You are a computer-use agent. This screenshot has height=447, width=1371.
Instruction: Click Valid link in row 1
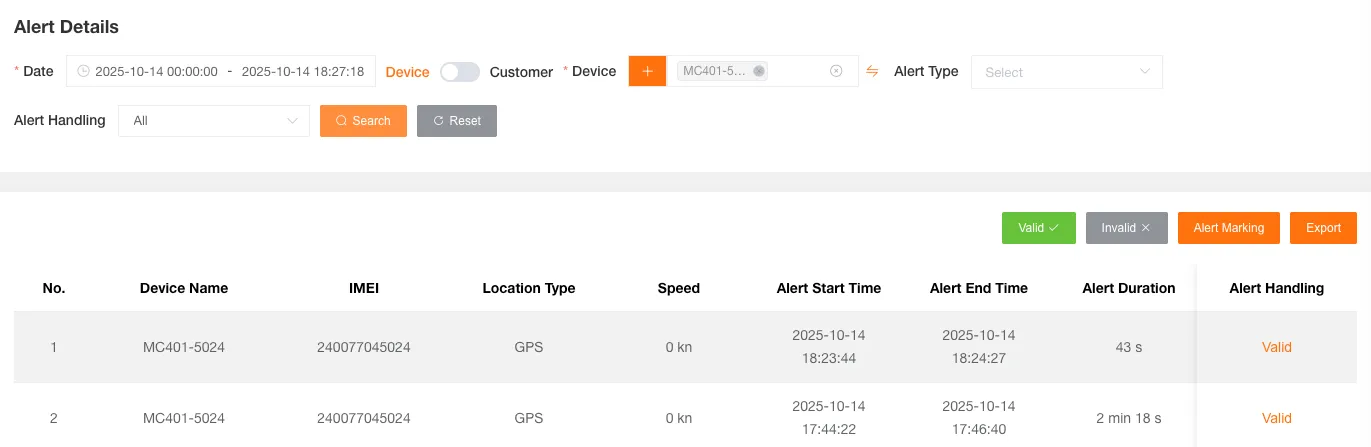tap(1276, 347)
